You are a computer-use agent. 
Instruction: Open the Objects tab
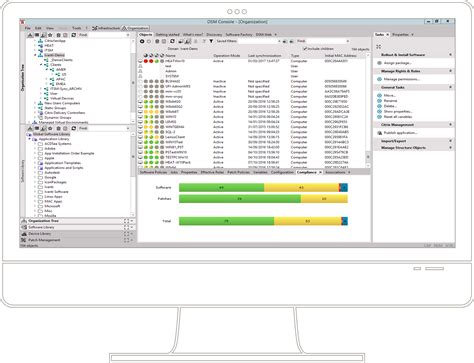point(146,34)
